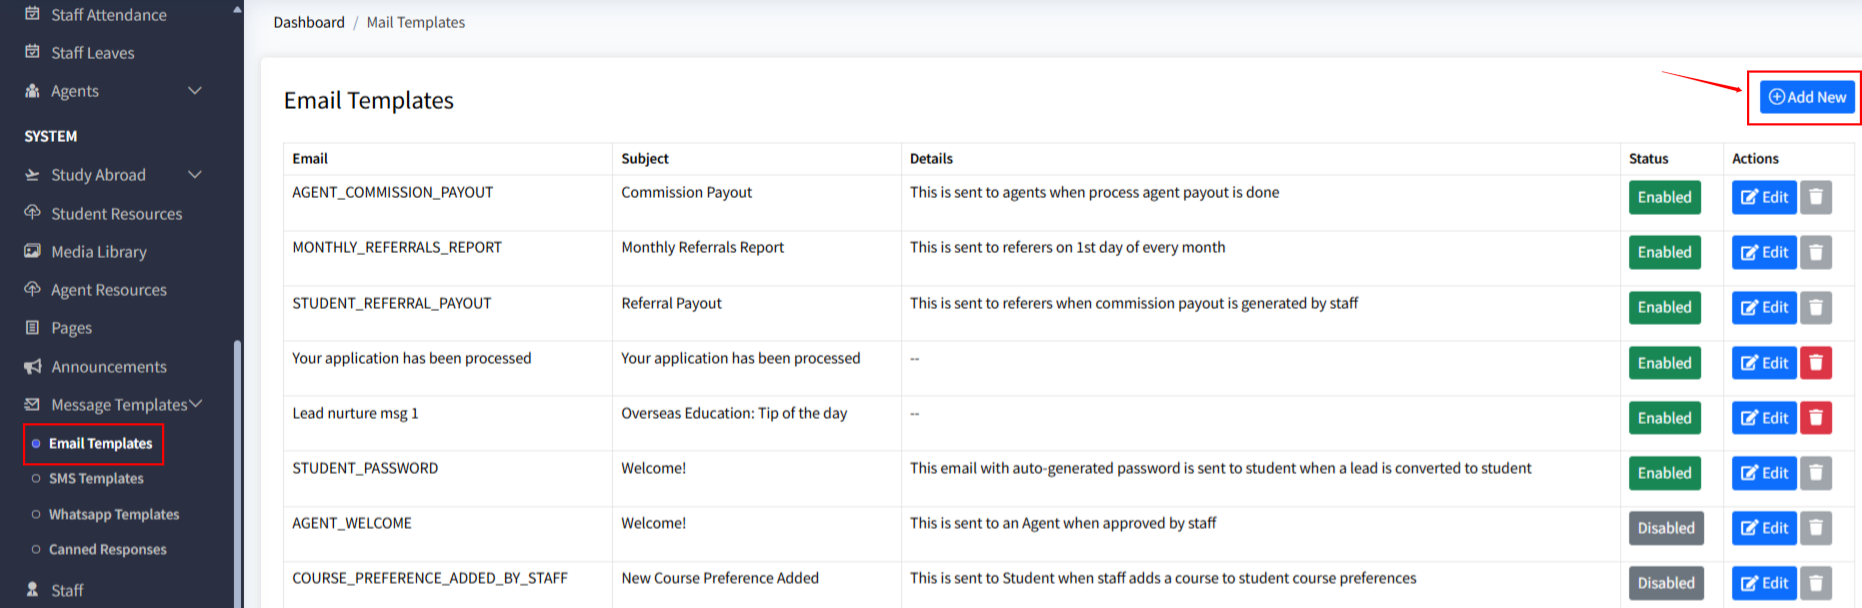The image size is (1862, 608).
Task: Click the Study Abroad plane icon
Action: pyautogui.click(x=33, y=175)
